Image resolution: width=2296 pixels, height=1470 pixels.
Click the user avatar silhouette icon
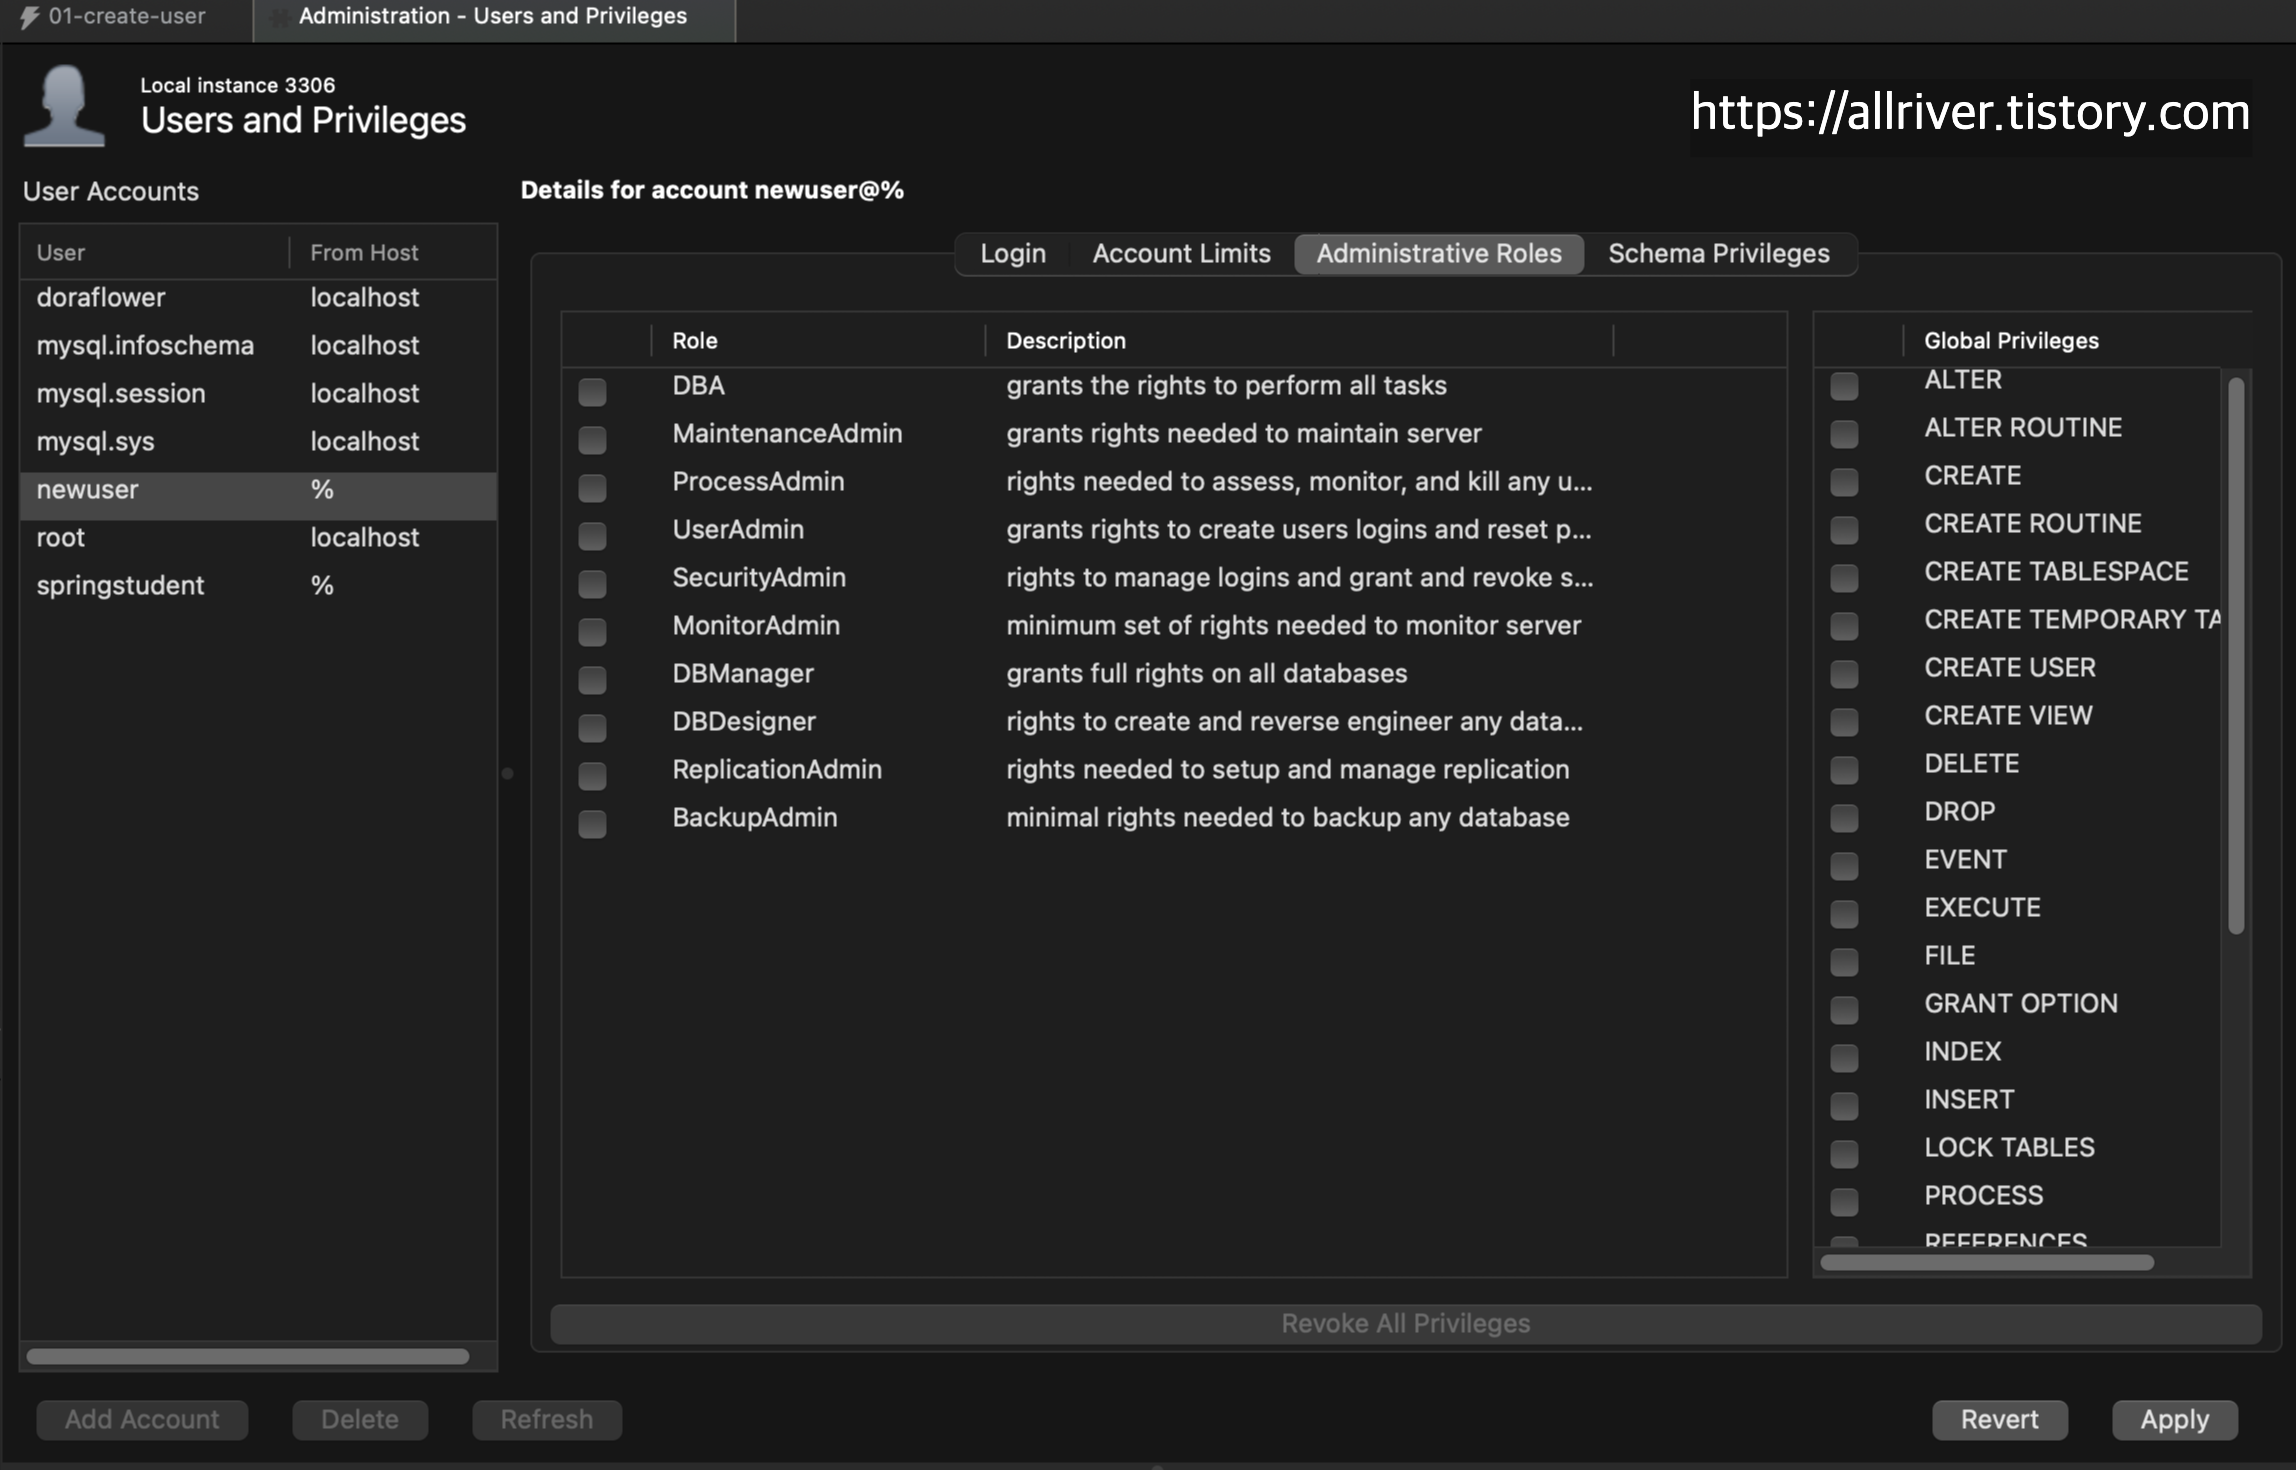tap(64, 107)
